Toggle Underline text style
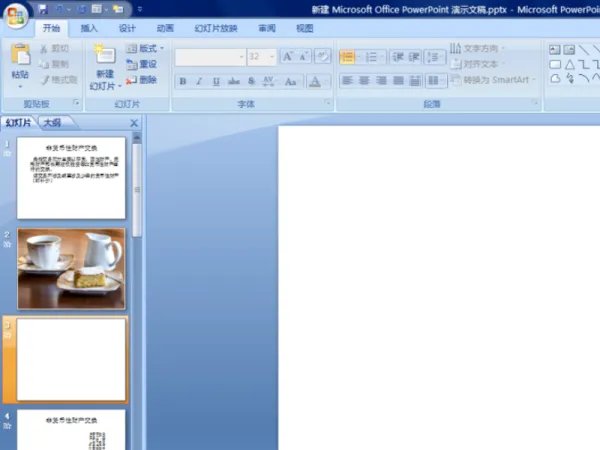600x450 pixels. pos(216,81)
